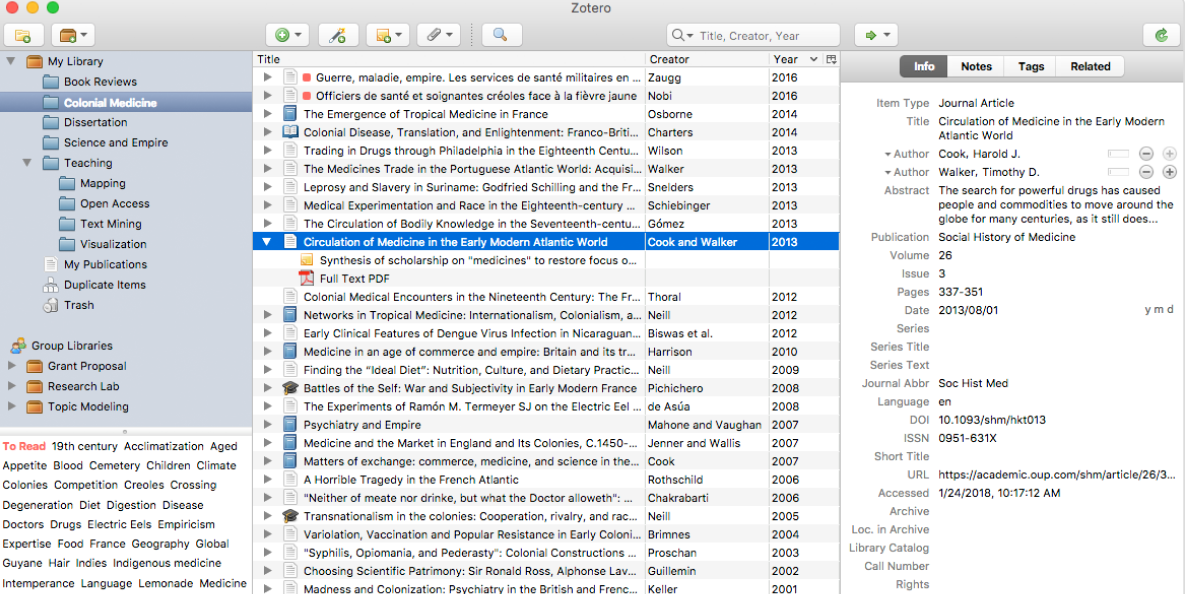Attach a file with the paperclip icon

pos(434,33)
